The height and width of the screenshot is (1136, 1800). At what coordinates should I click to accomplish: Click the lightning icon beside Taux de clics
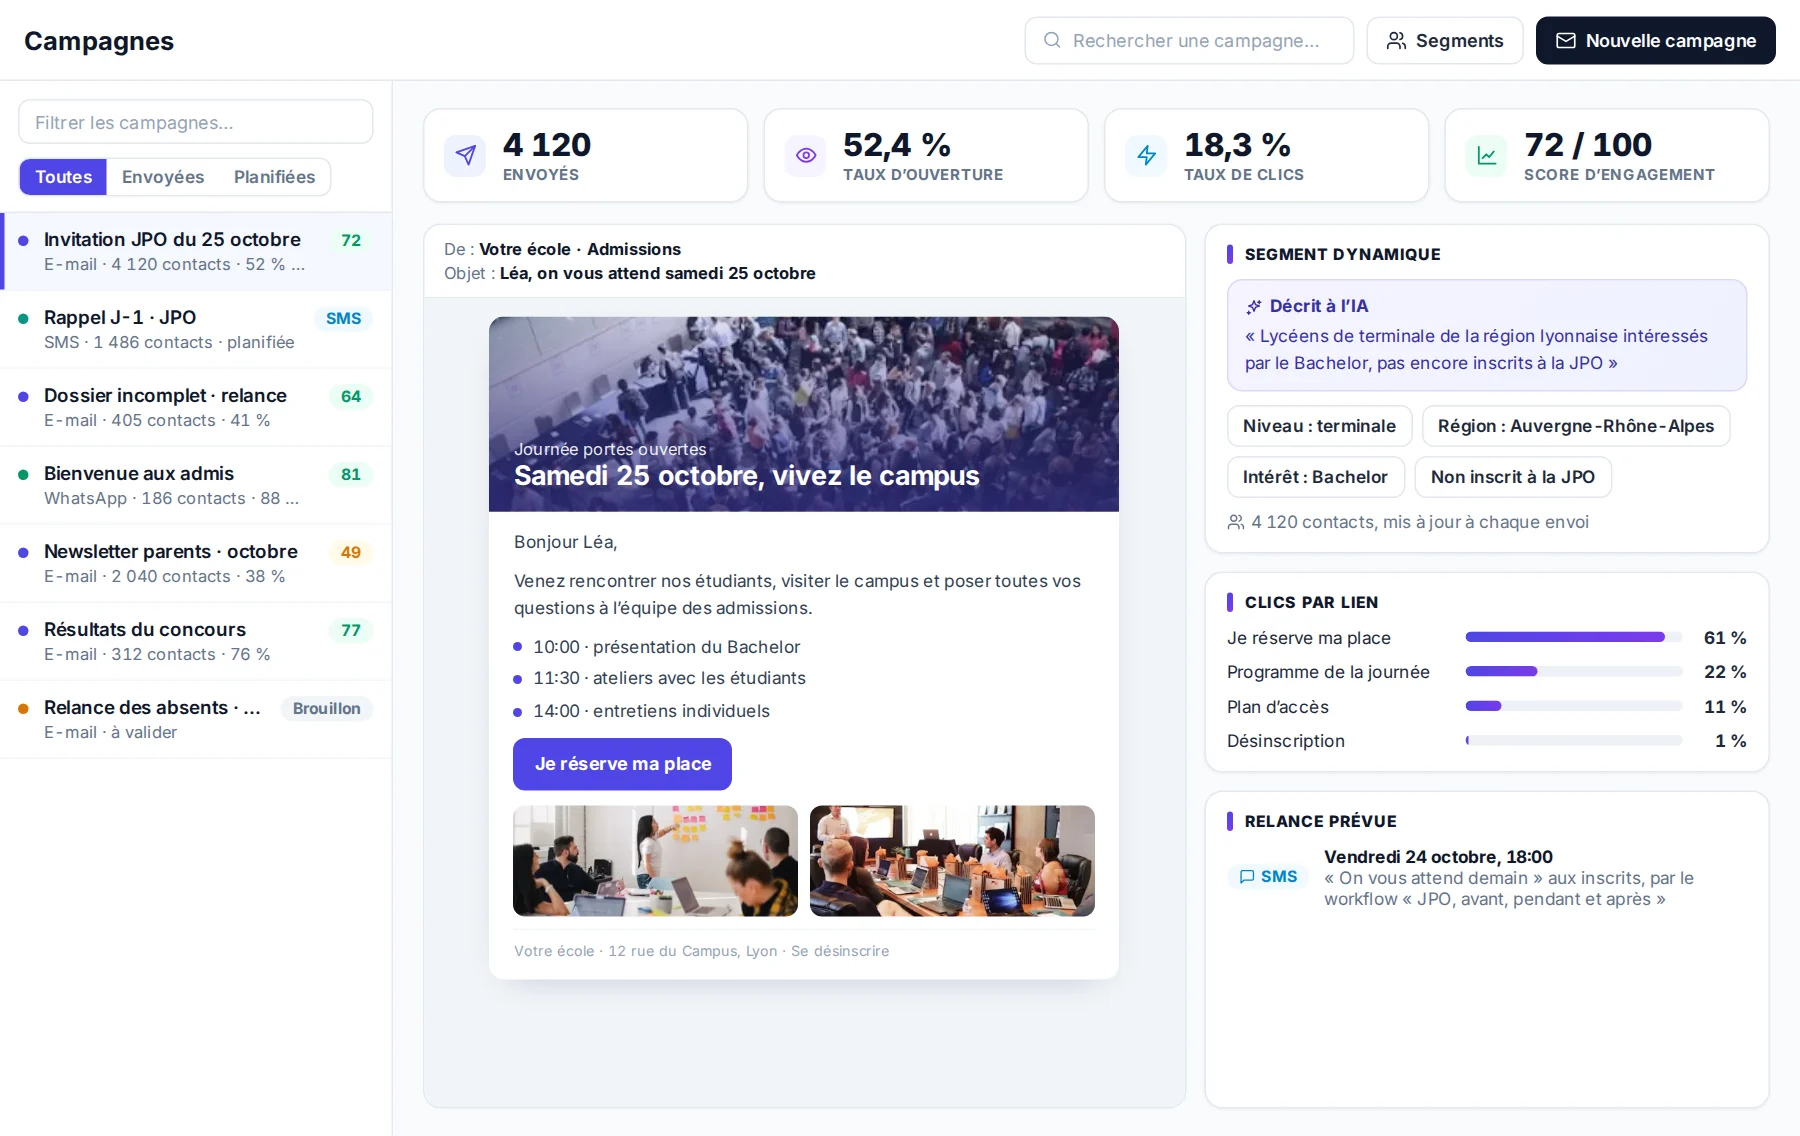[1146, 155]
